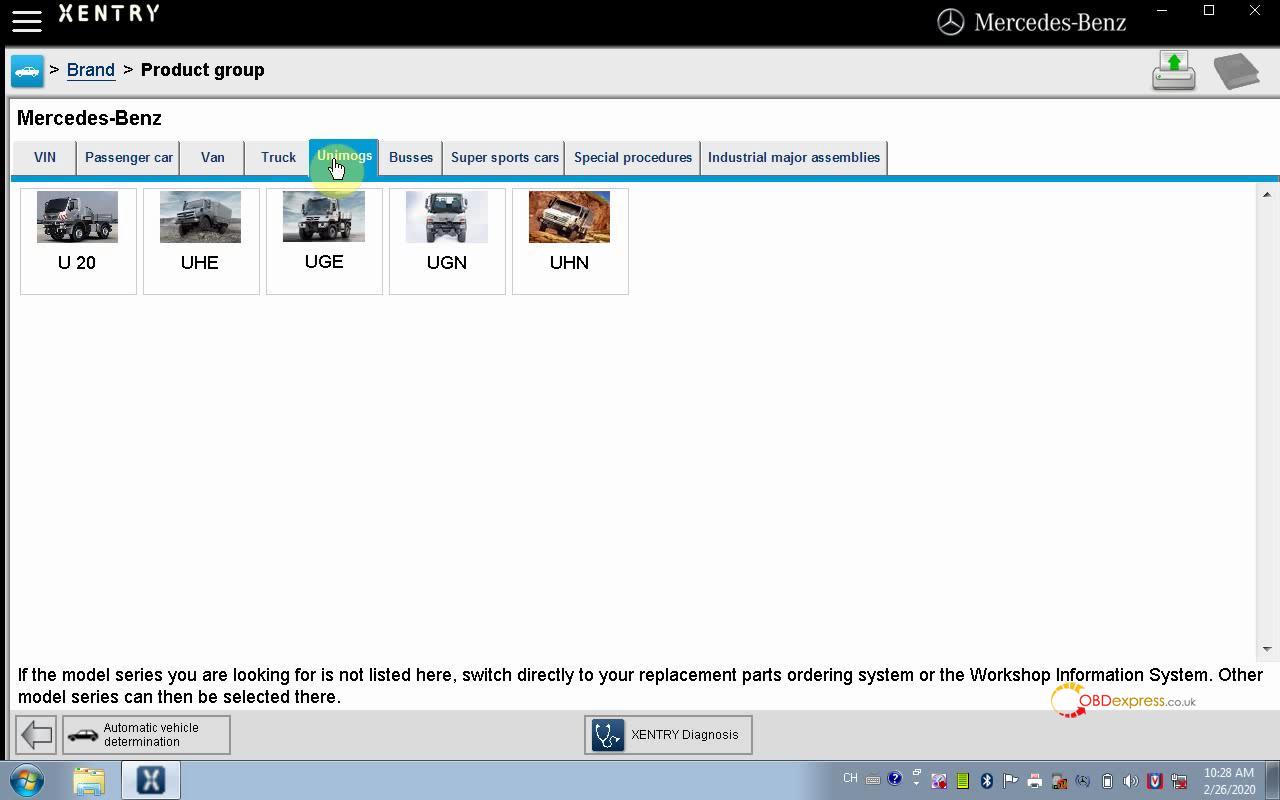The width and height of the screenshot is (1280, 800).
Task: Pick the UHN model series tile
Action: (x=570, y=241)
